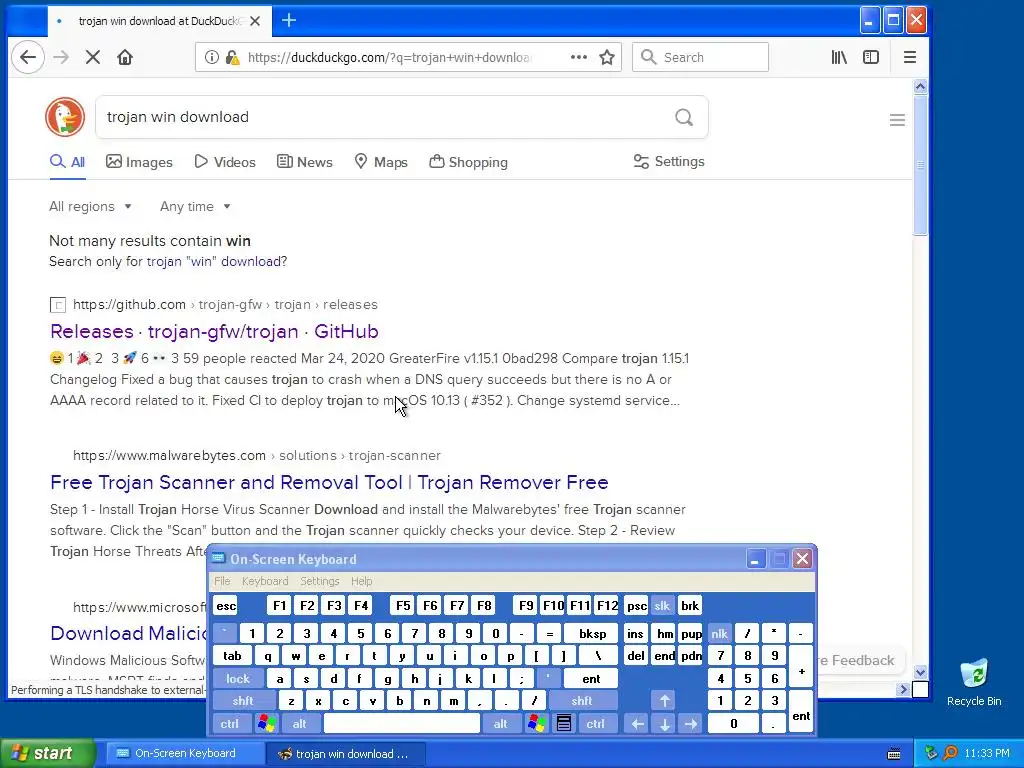1024x768 pixels.
Task: Go back using the browser back arrow
Action: point(27,57)
